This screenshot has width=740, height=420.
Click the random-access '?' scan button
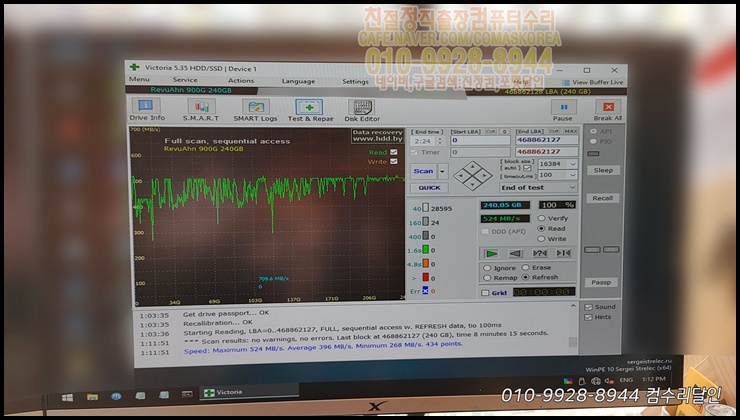click(539, 253)
